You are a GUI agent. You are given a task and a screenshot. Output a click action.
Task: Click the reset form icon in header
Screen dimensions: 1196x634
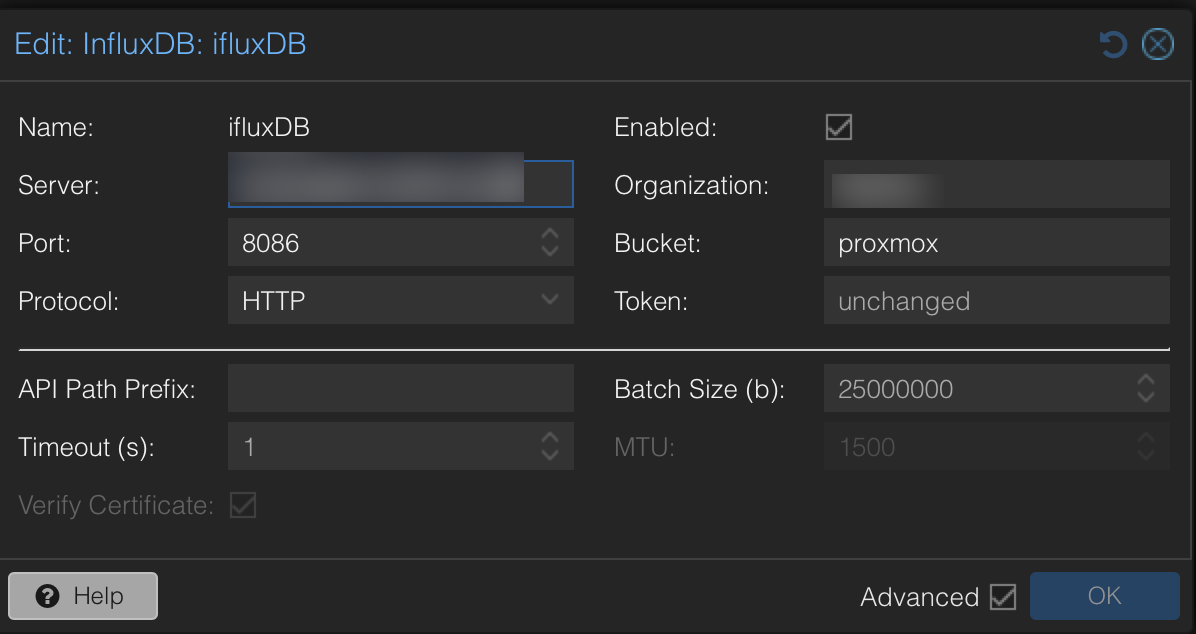pyautogui.click(x=1113, y=45)
